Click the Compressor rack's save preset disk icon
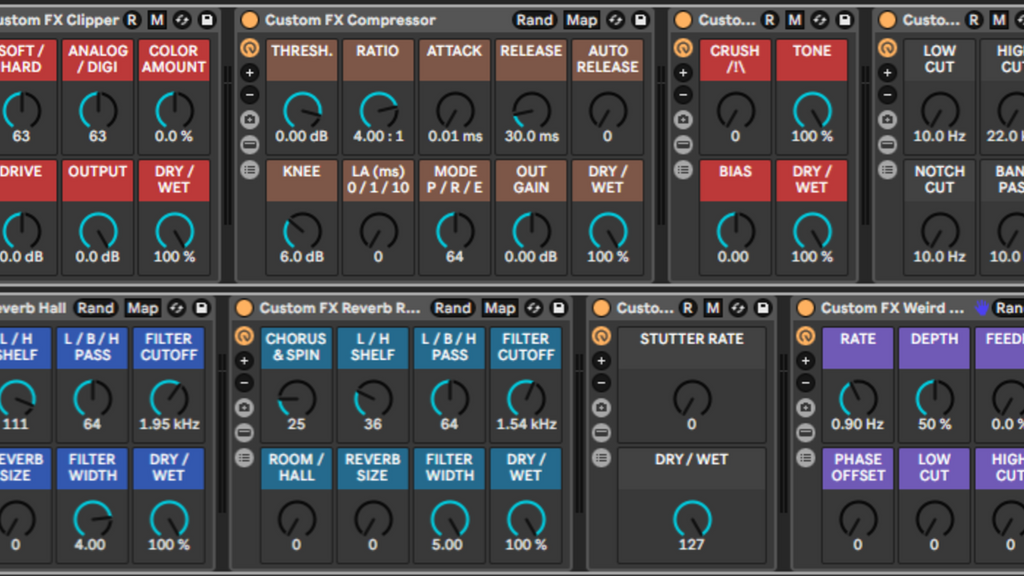Screen dimensions: 1024x576 pos(640,20)
